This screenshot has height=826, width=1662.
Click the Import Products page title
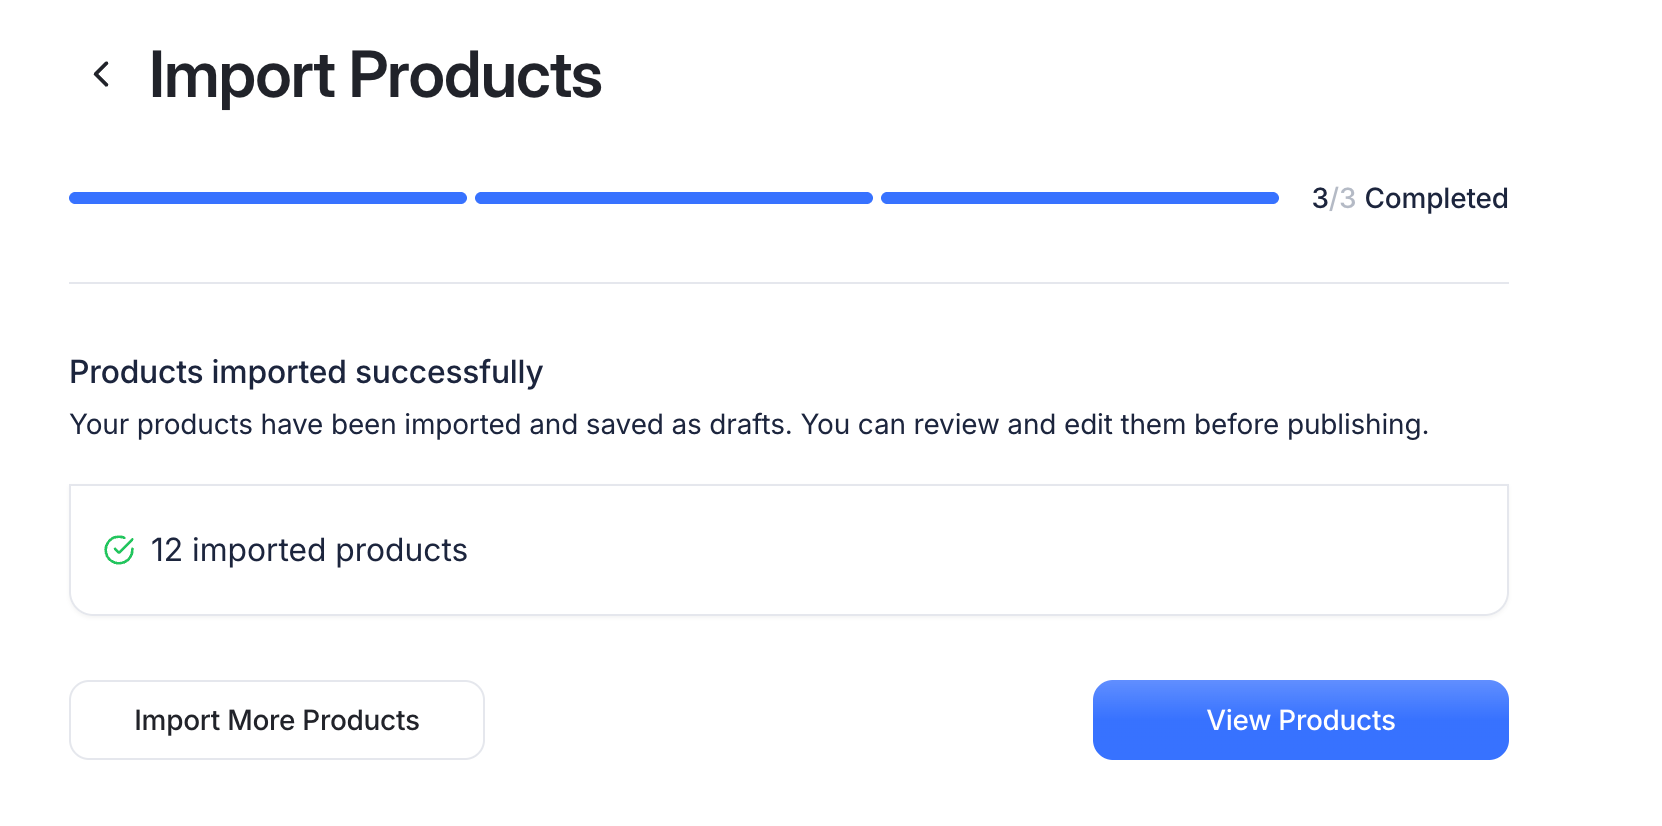tap(375, 76)
